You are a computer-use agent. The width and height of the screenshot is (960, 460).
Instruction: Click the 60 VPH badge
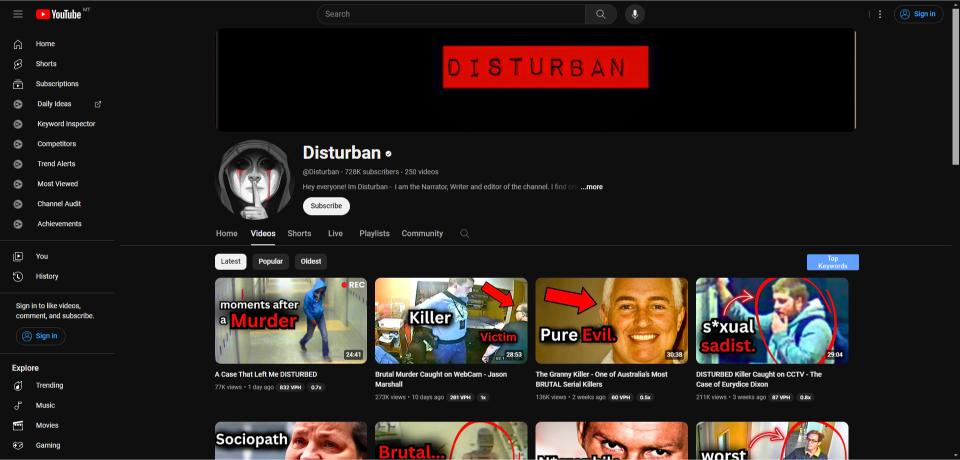point(621,398)
